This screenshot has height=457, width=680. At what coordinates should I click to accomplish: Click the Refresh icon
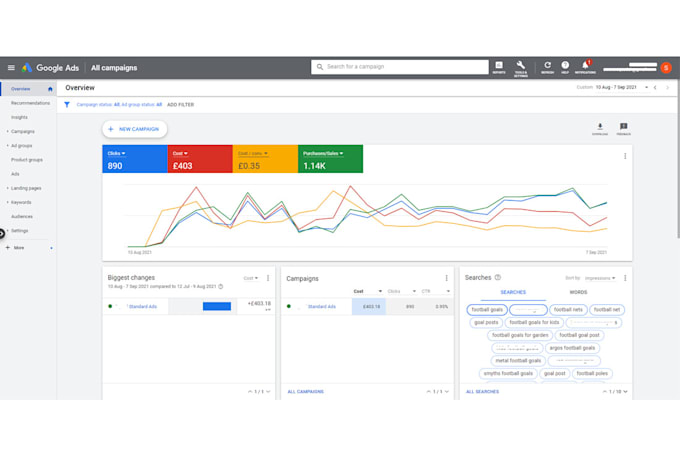click(x=547, y=67)
